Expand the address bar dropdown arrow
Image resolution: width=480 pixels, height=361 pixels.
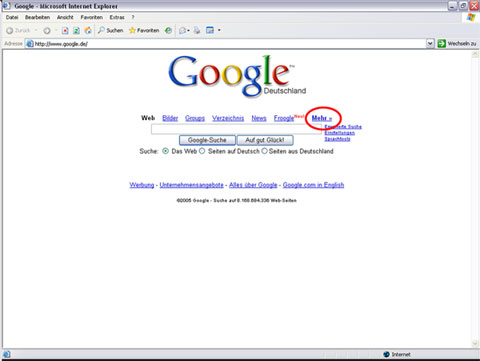click(430, 43)
